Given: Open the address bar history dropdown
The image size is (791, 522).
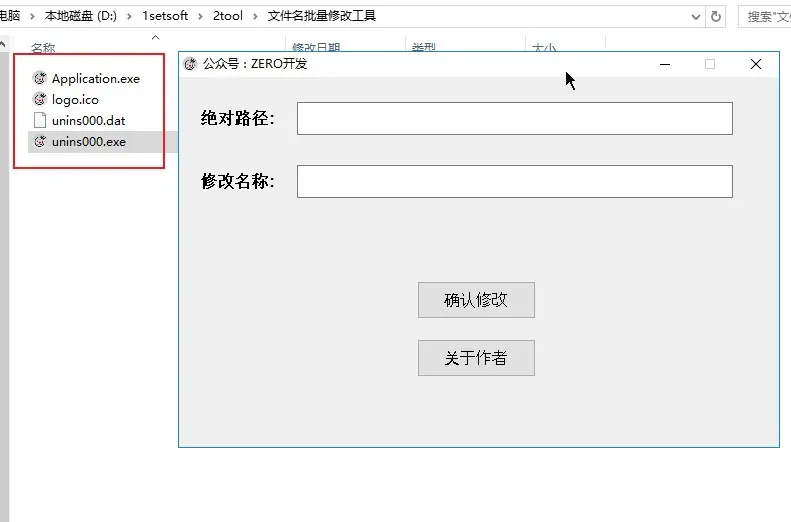Looking at the screenshot, I should pyautogui.click(x=696, y=17).
